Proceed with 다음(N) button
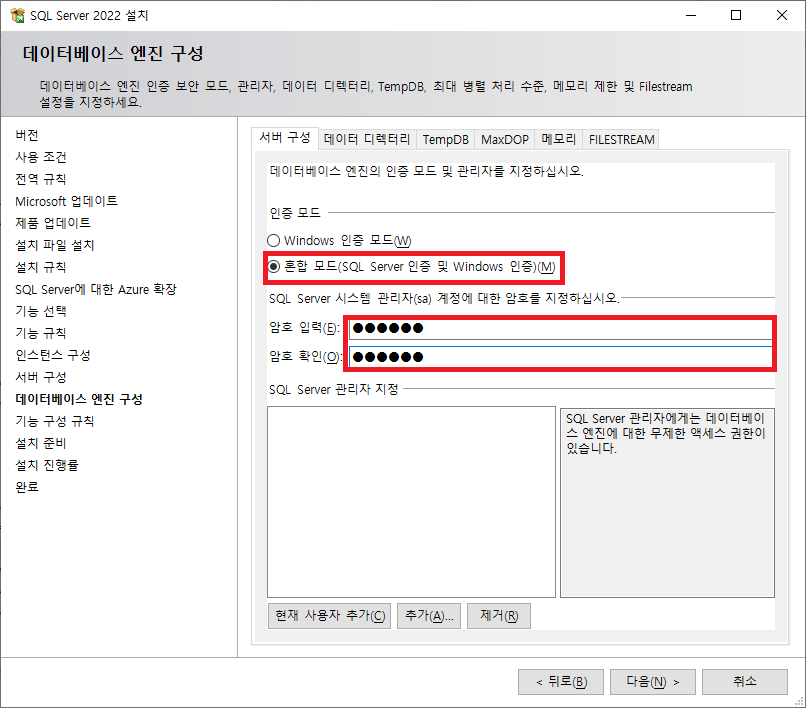This screenshot has width=806, height=708. click(653, 682)
